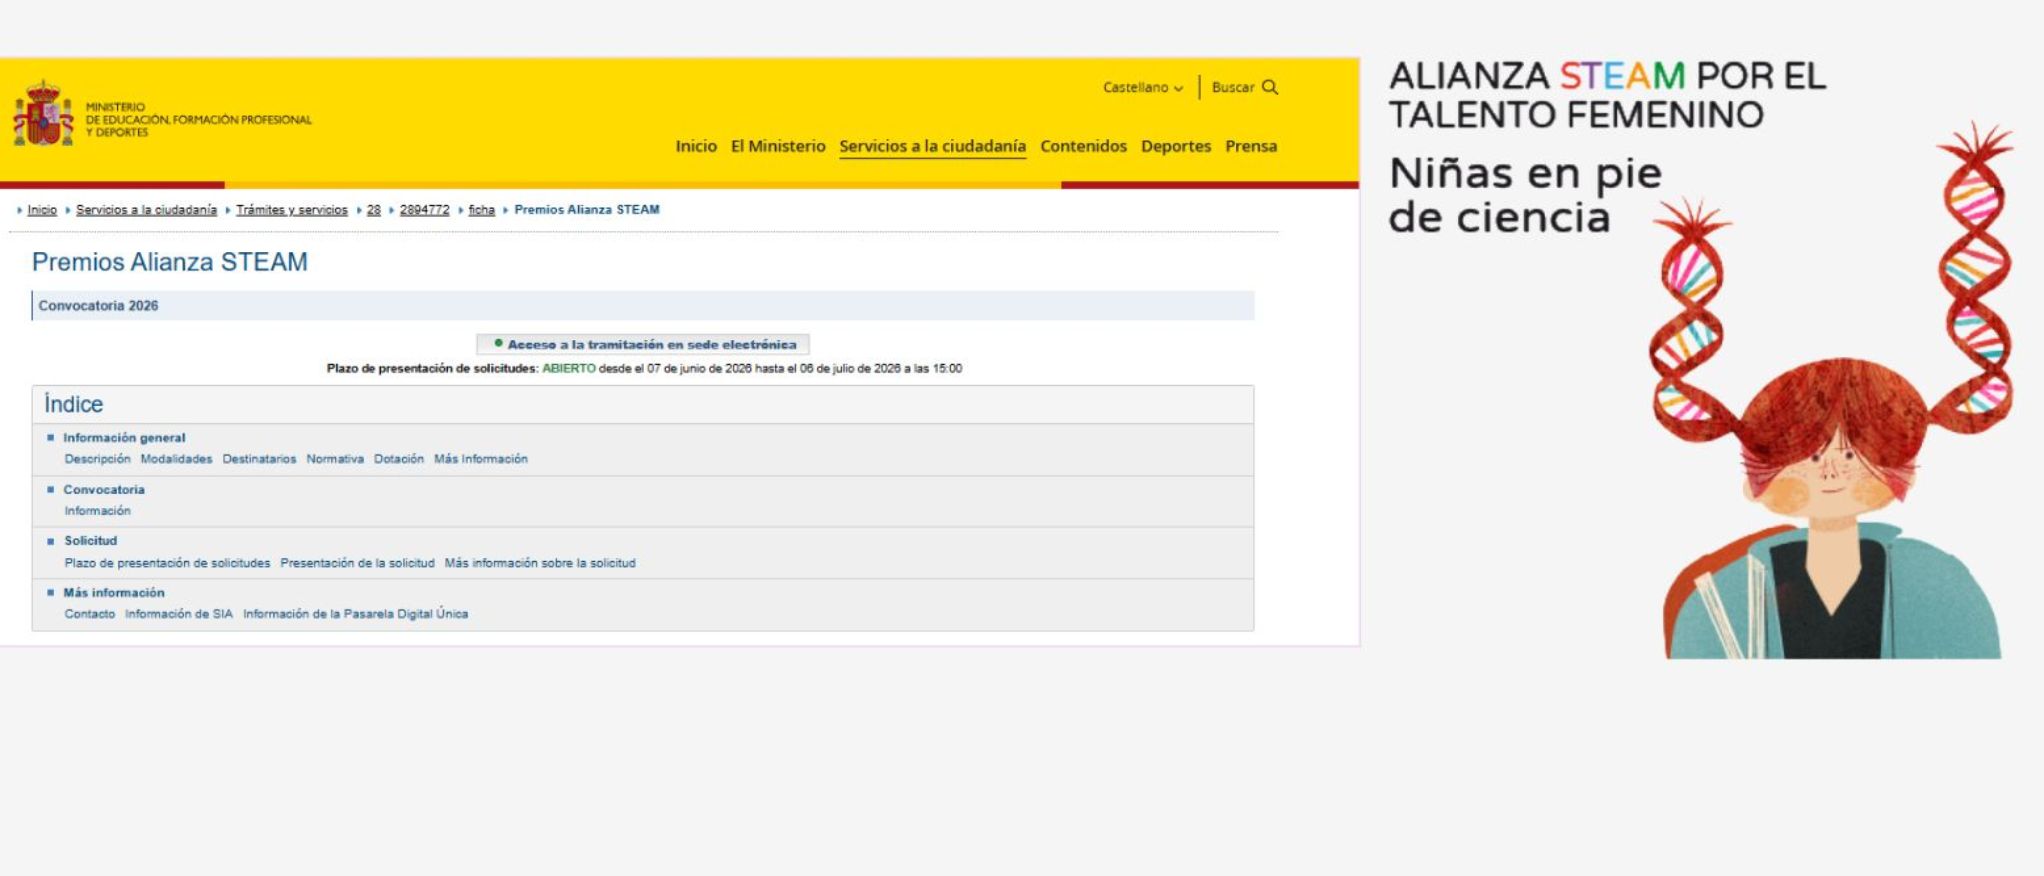Screen dimensions: 2044x876
Task: Click the 28 breadcrumb link
Action: tap(374, 210)
